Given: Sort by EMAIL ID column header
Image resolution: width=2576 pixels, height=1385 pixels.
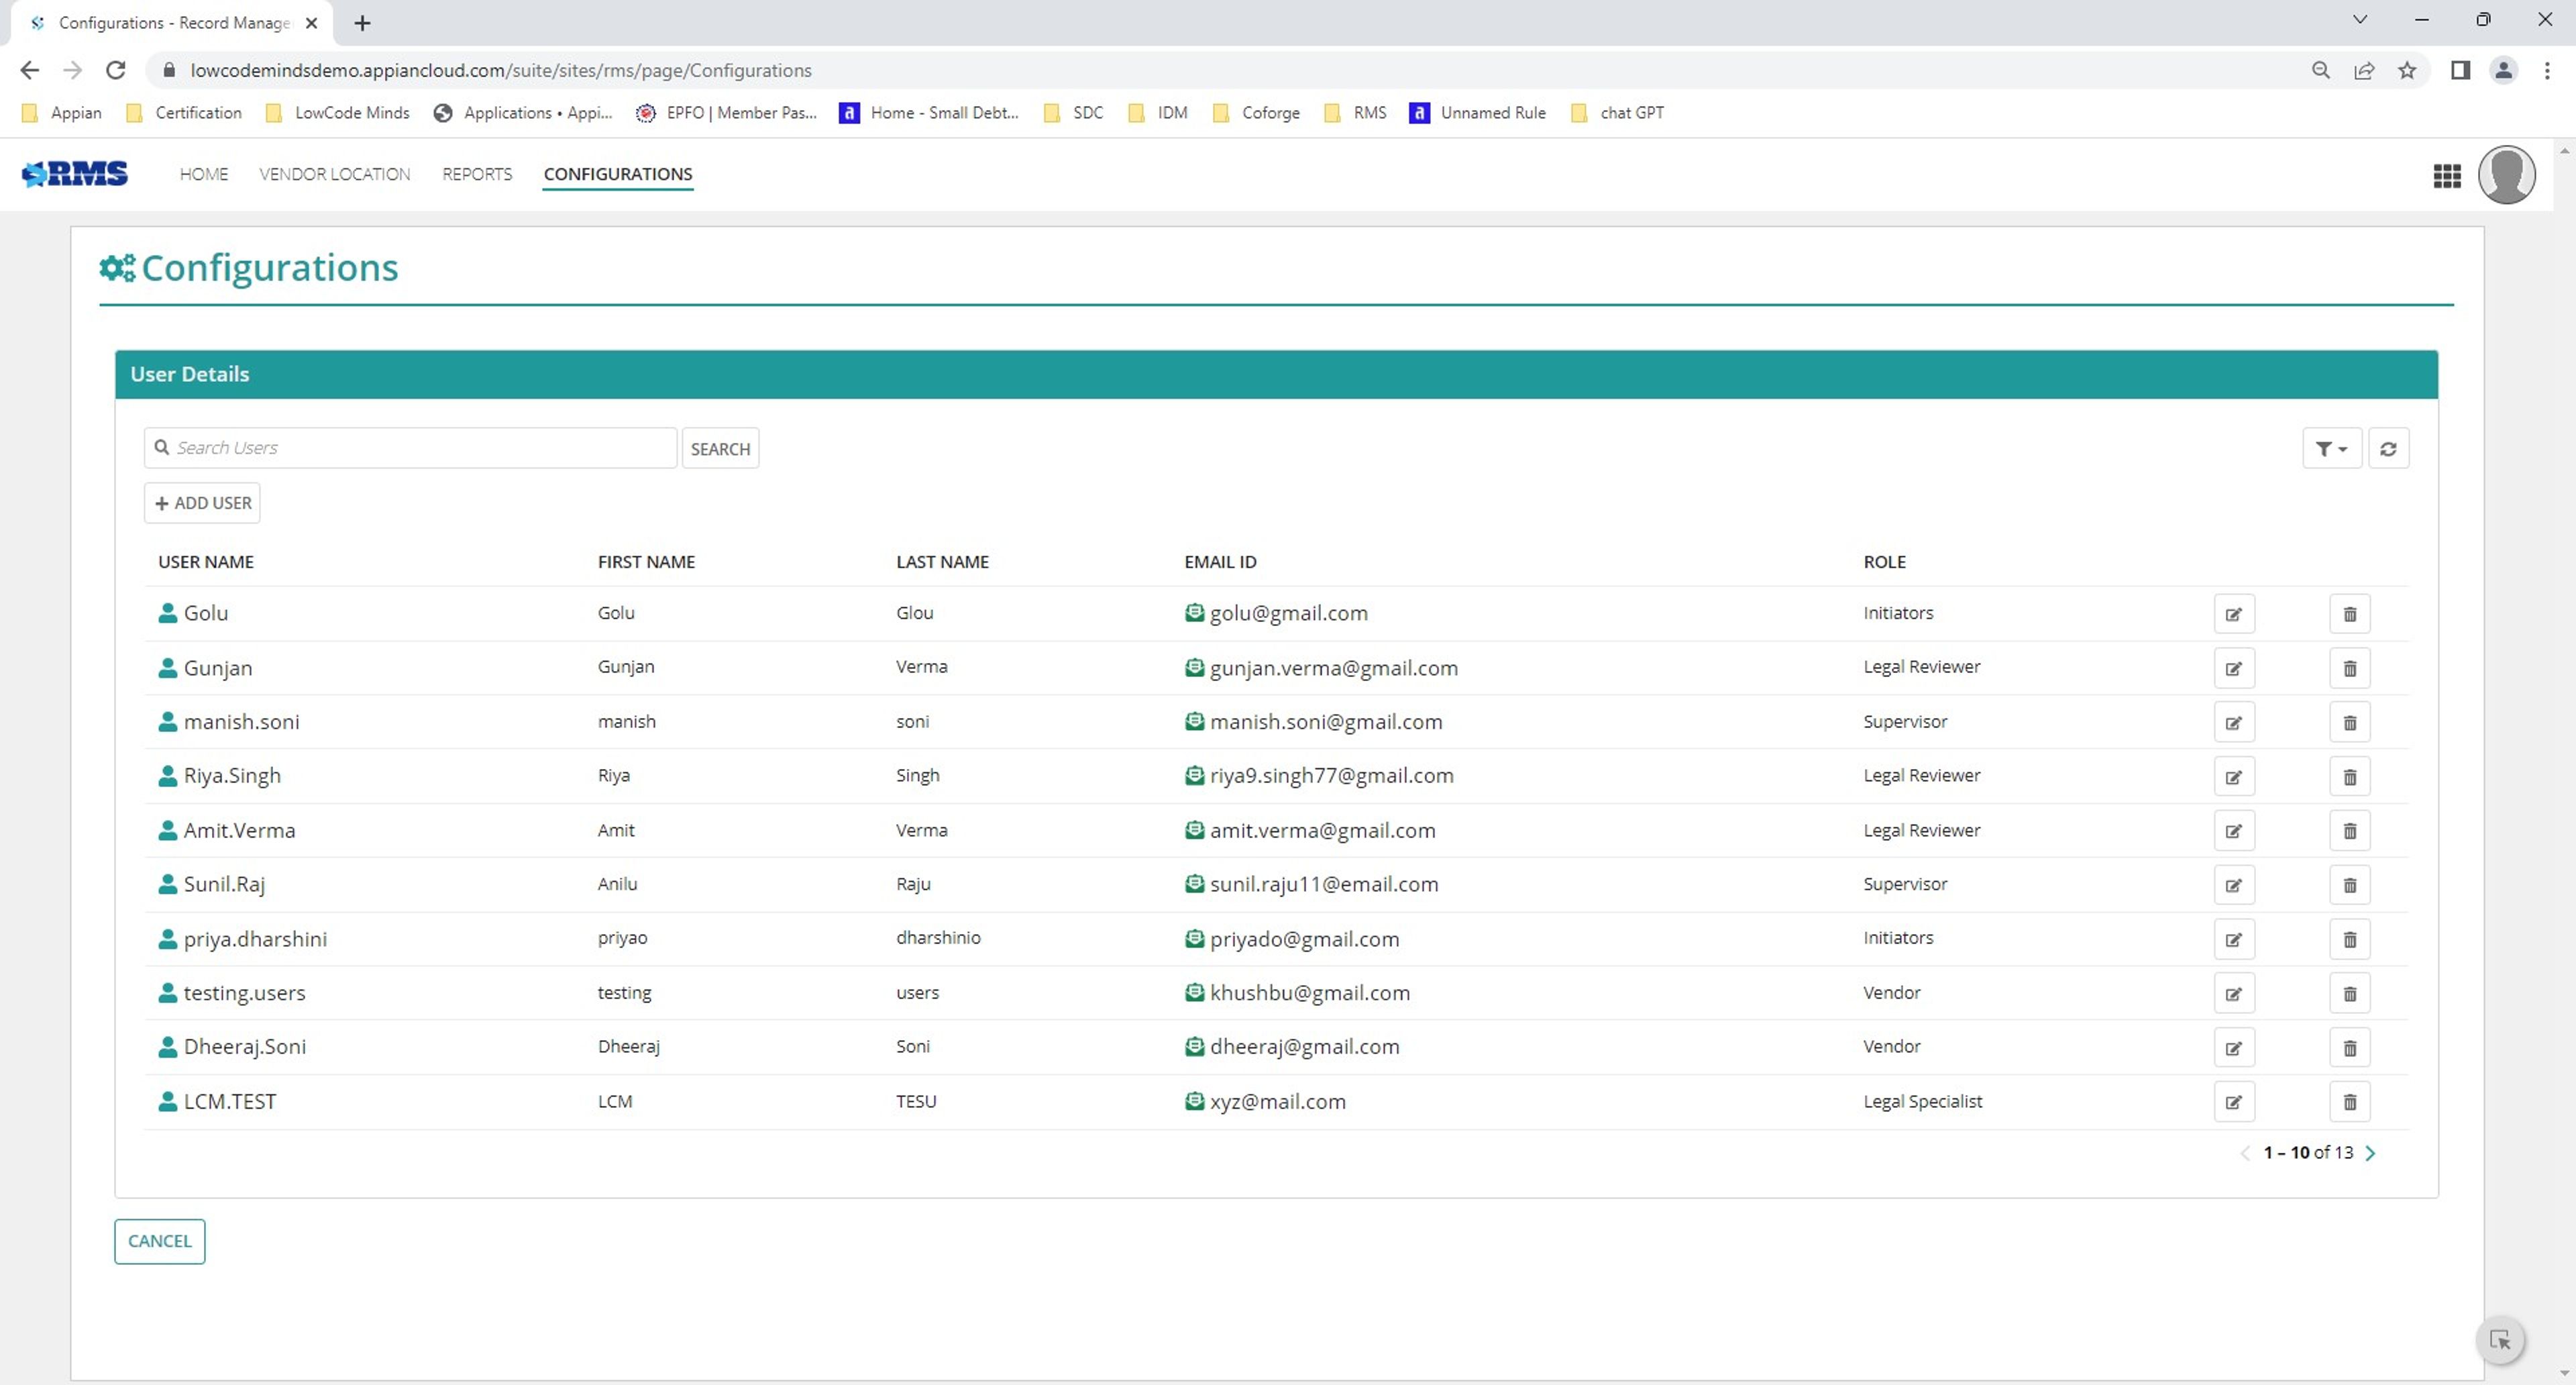Looking at the screenshot, I should [x=1220, y=562].
